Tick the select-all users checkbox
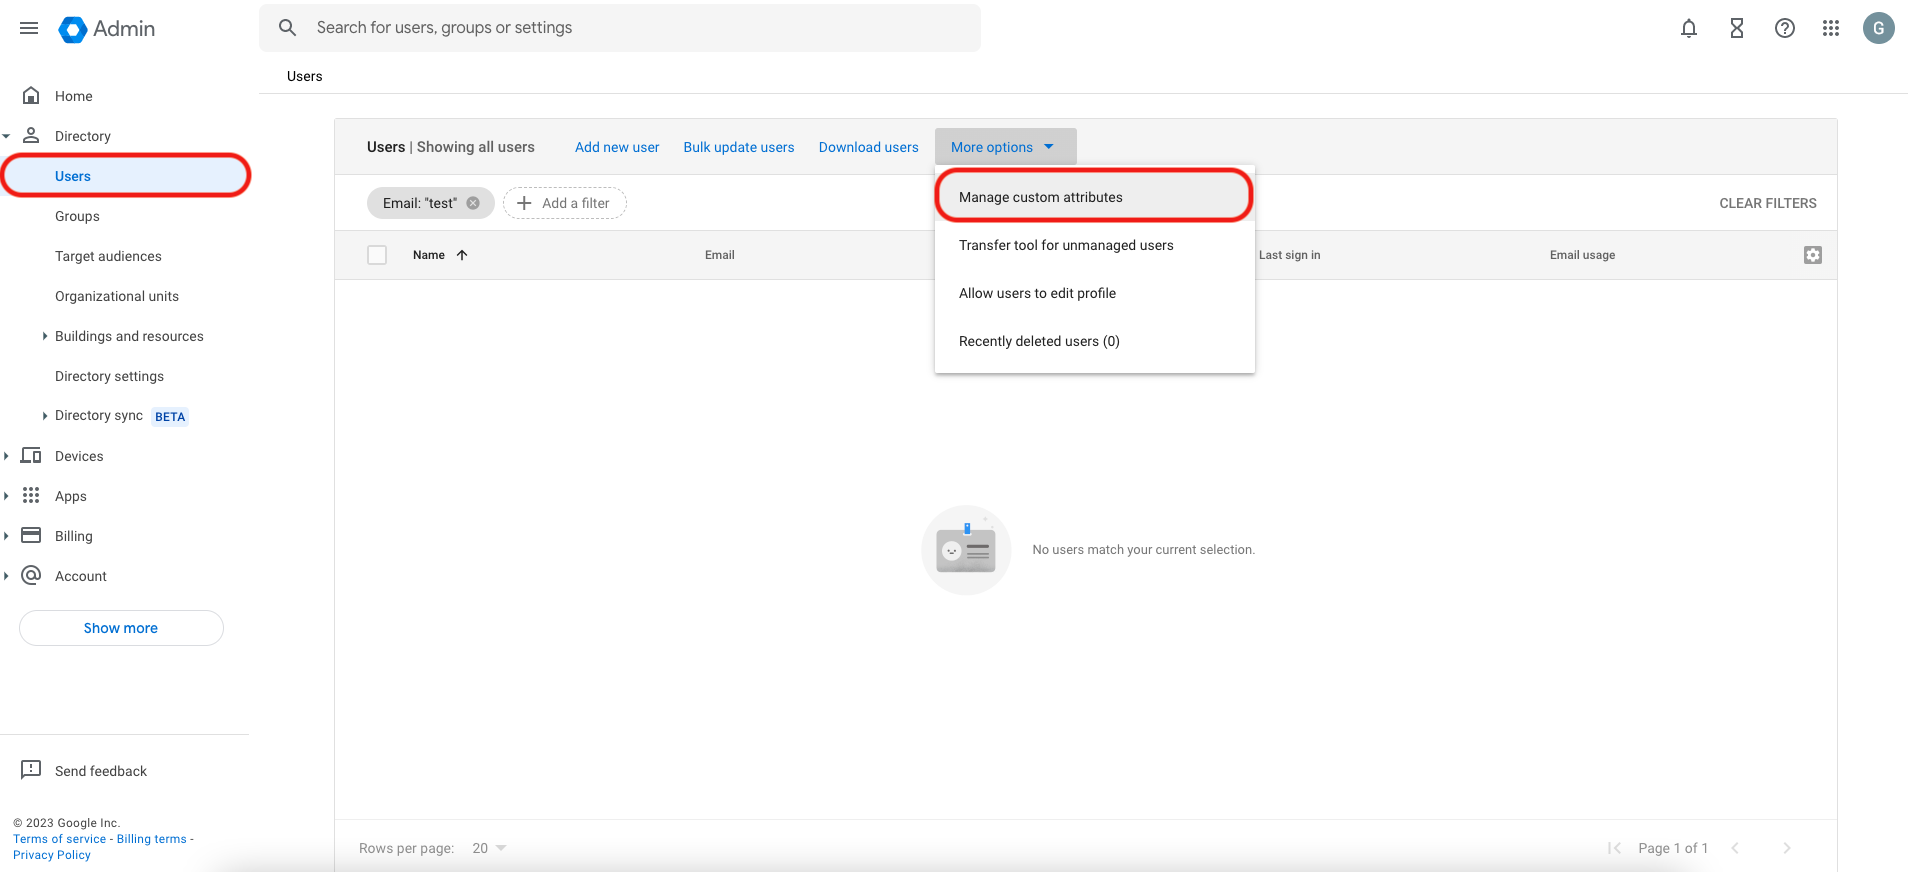The image size is (1908, 872). (377, 255)
